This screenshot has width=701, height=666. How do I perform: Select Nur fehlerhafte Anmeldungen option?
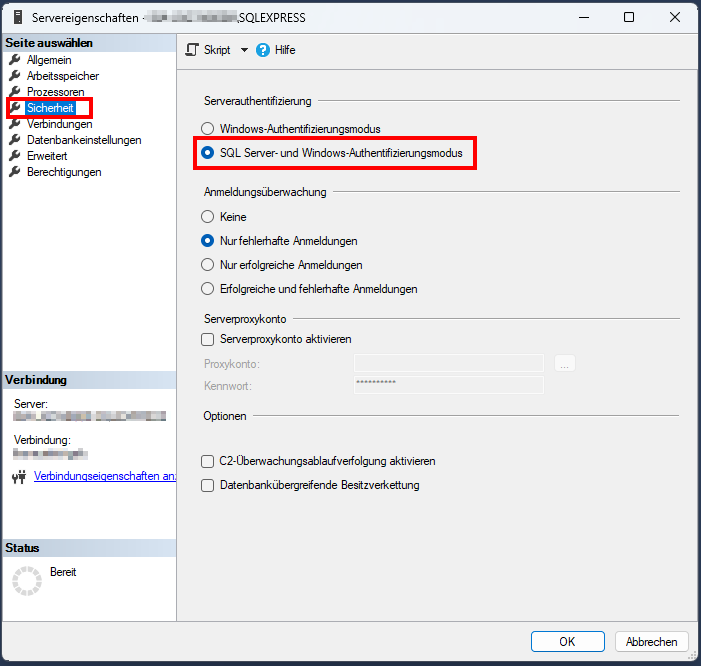click(x=207, y=241)
